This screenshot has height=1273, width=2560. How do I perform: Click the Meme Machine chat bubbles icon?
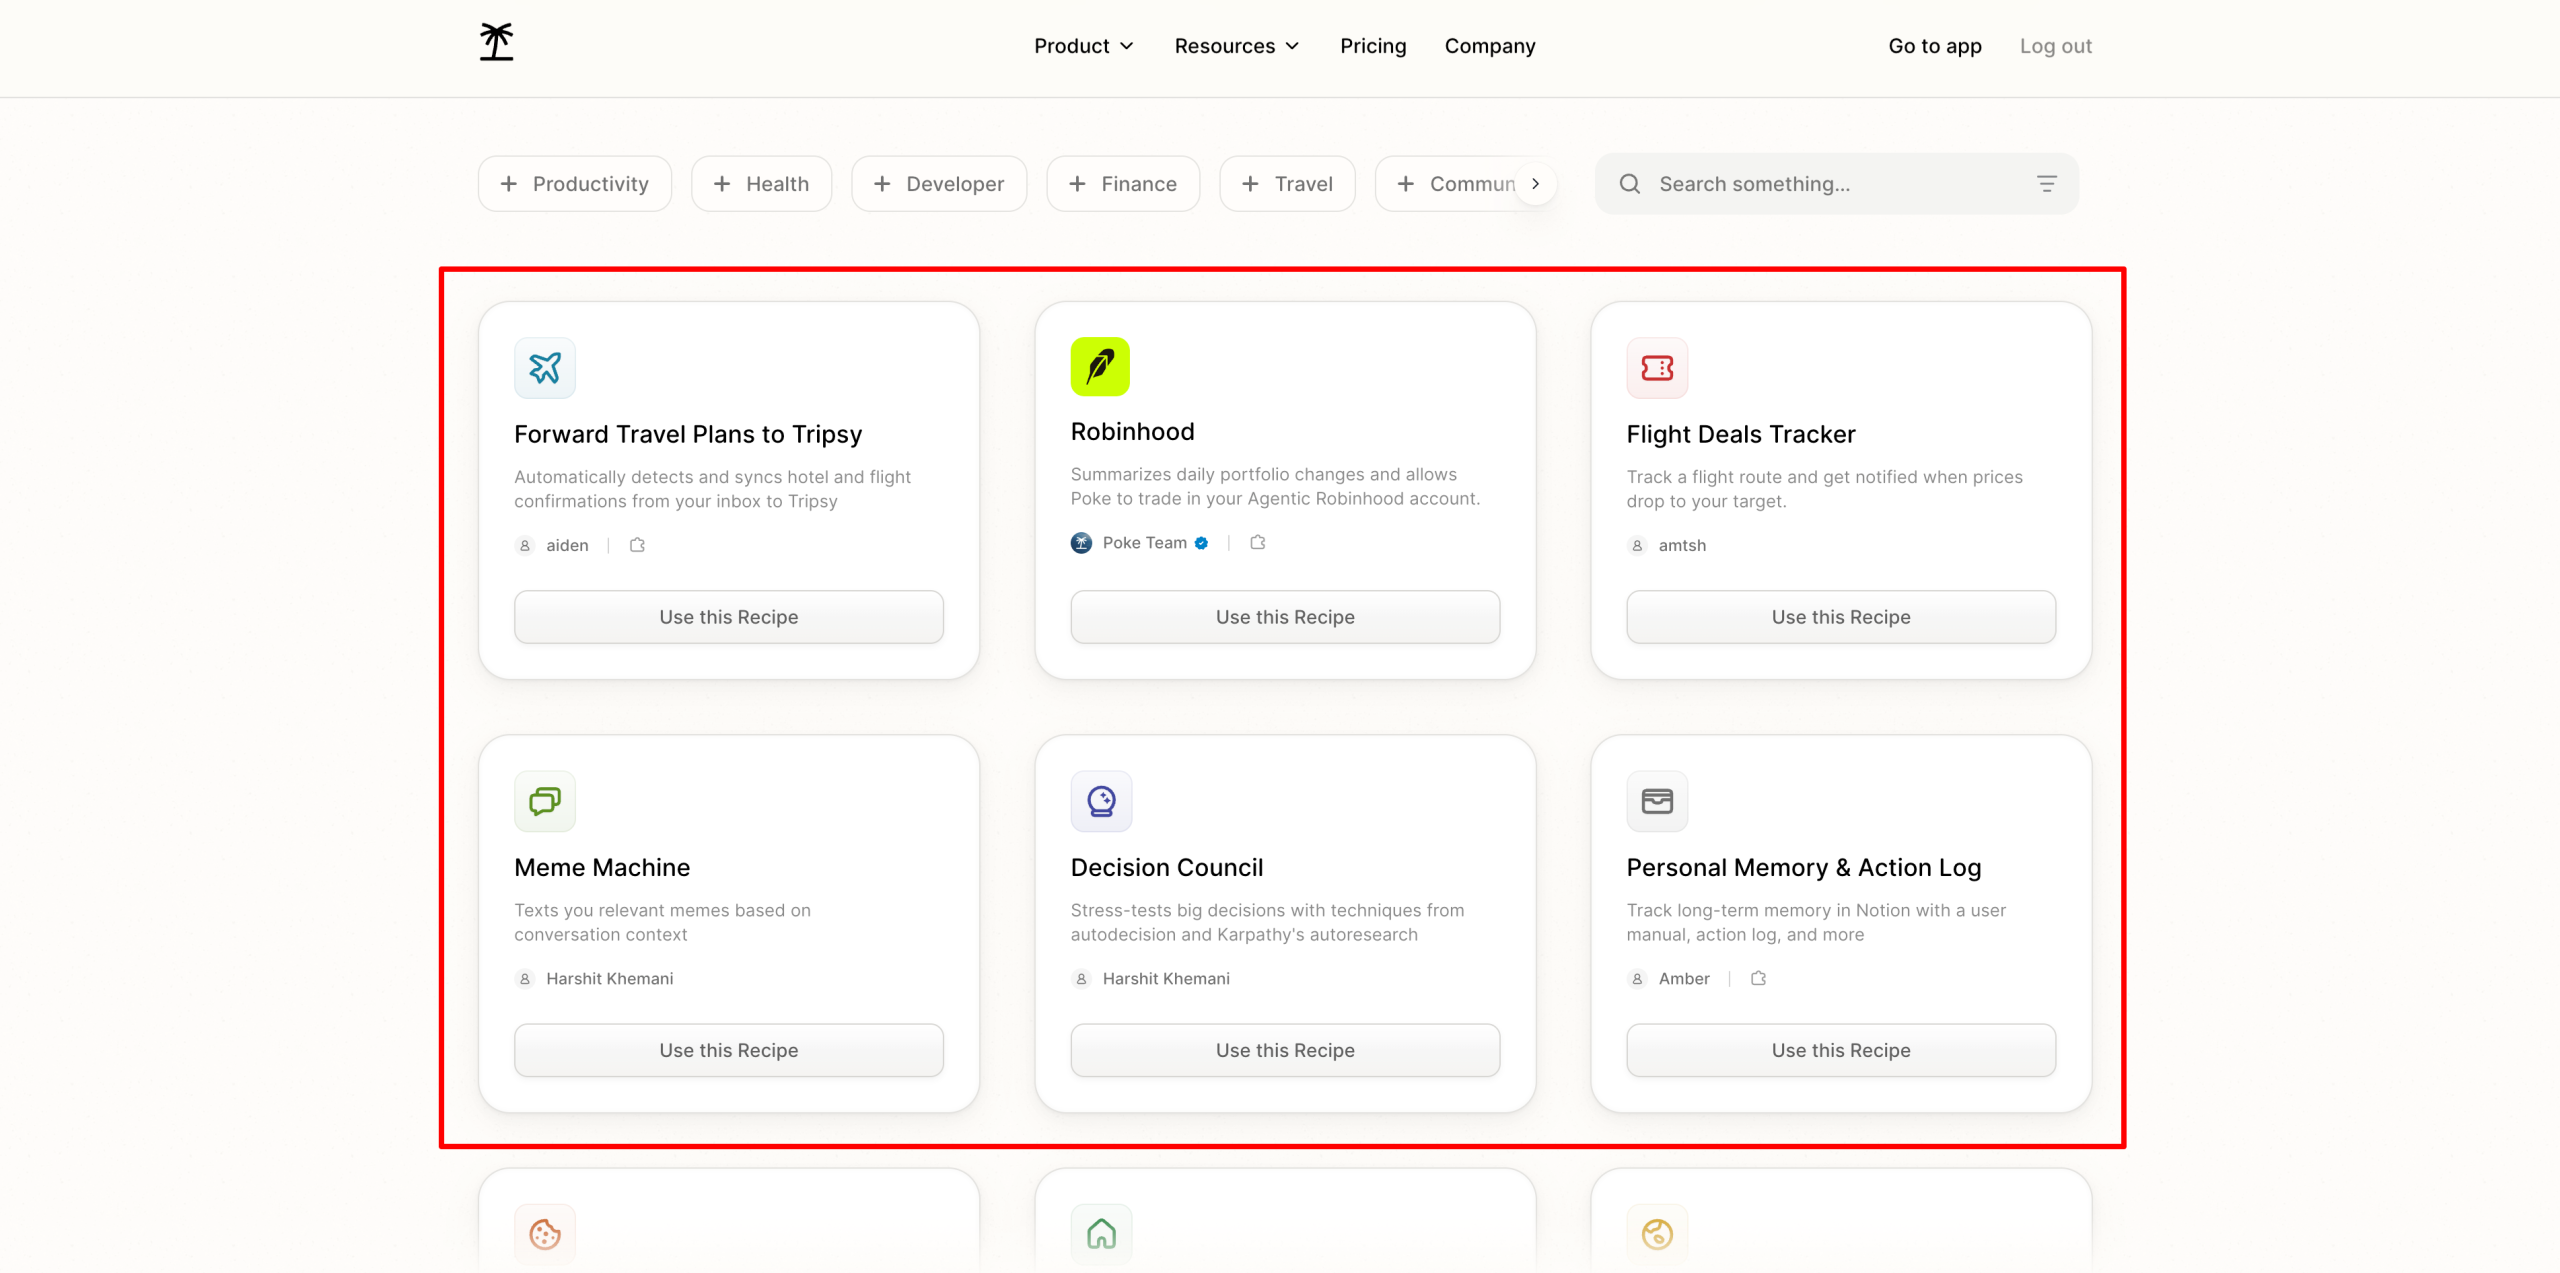(x=545, y=801)
